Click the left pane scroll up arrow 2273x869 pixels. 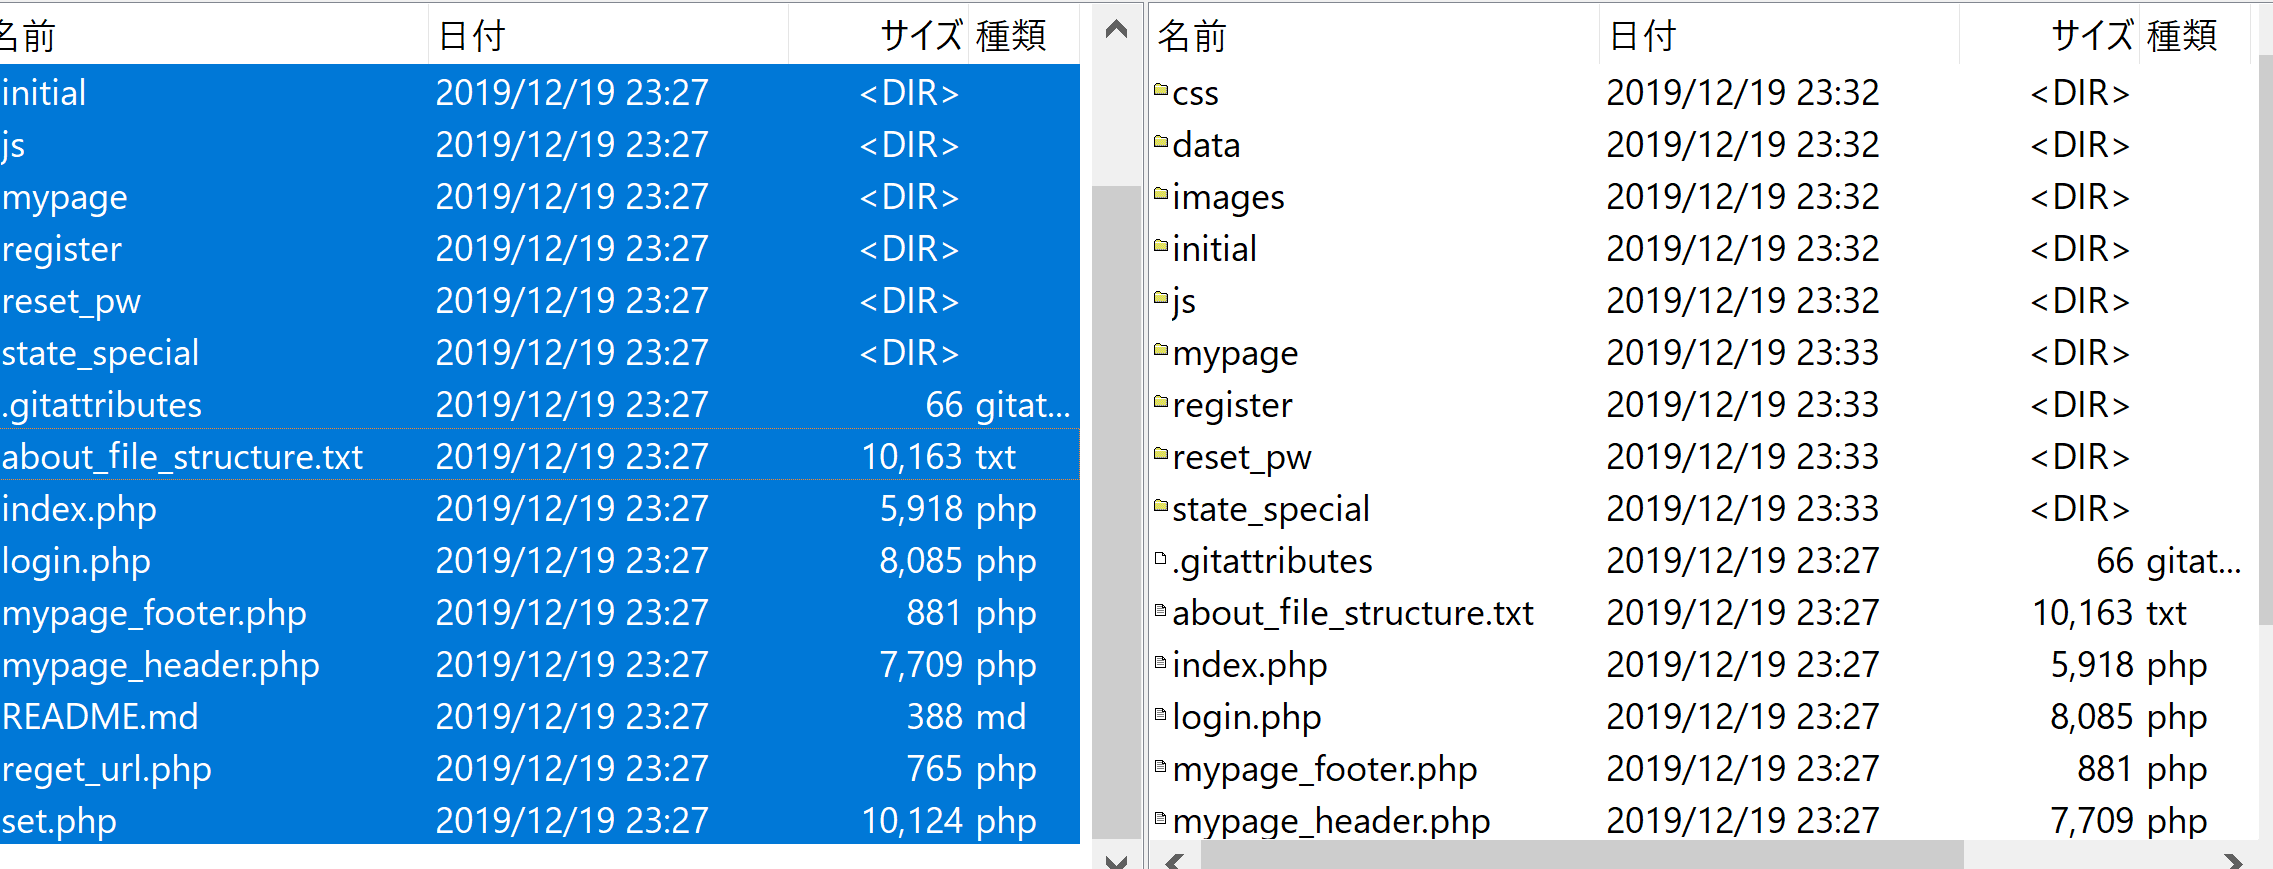(1117, 30)
